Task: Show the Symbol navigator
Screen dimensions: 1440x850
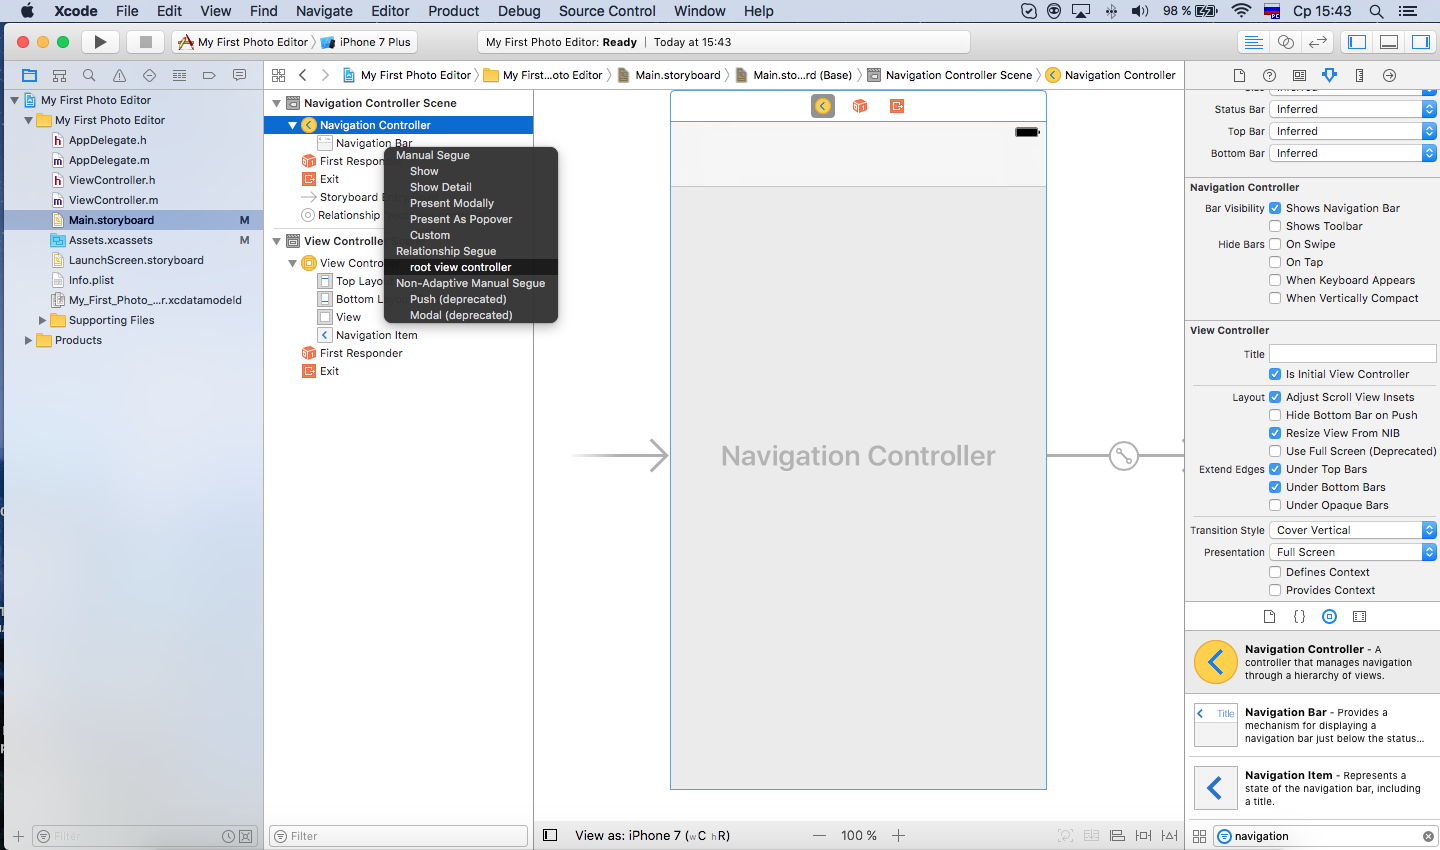Action: pyautogui.click(x=59, y=75)
